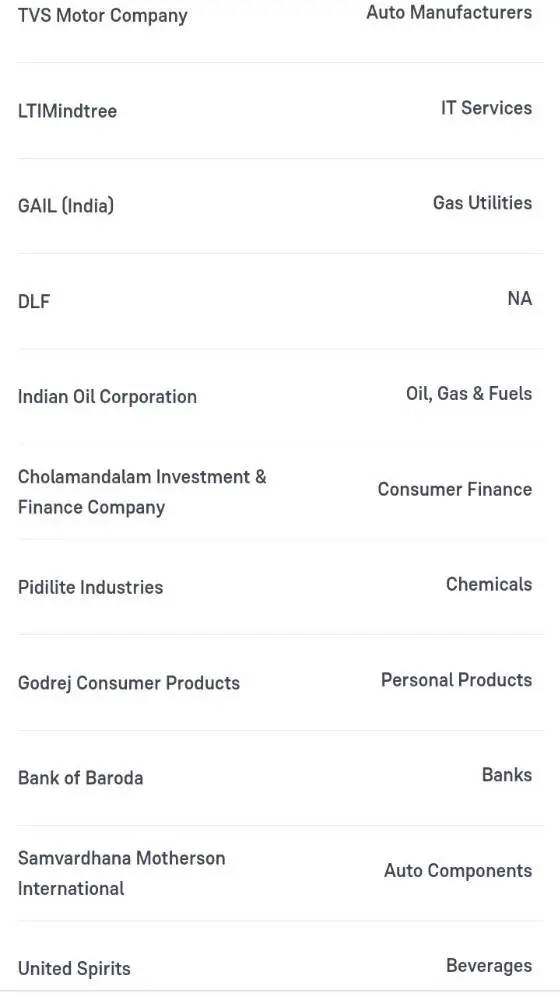
Task: Select the Beverages sector label
Action: [489, 966]
